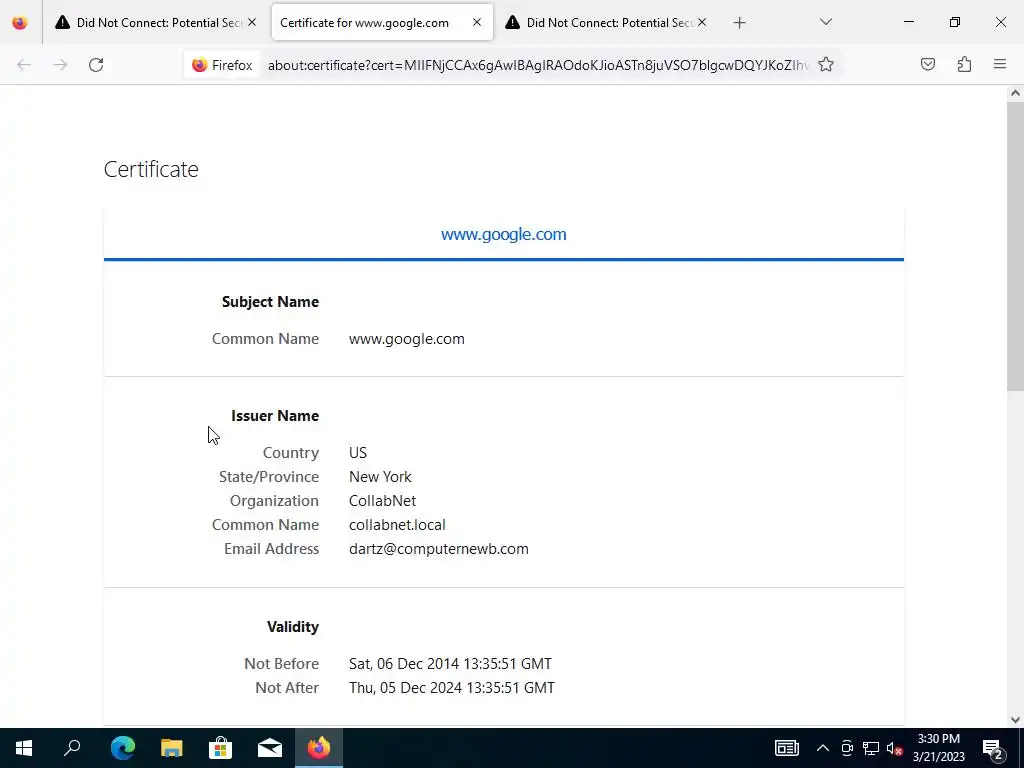Open the Windows Start menu
This screenshot has width=1024, height=768.
click(24, 748)
